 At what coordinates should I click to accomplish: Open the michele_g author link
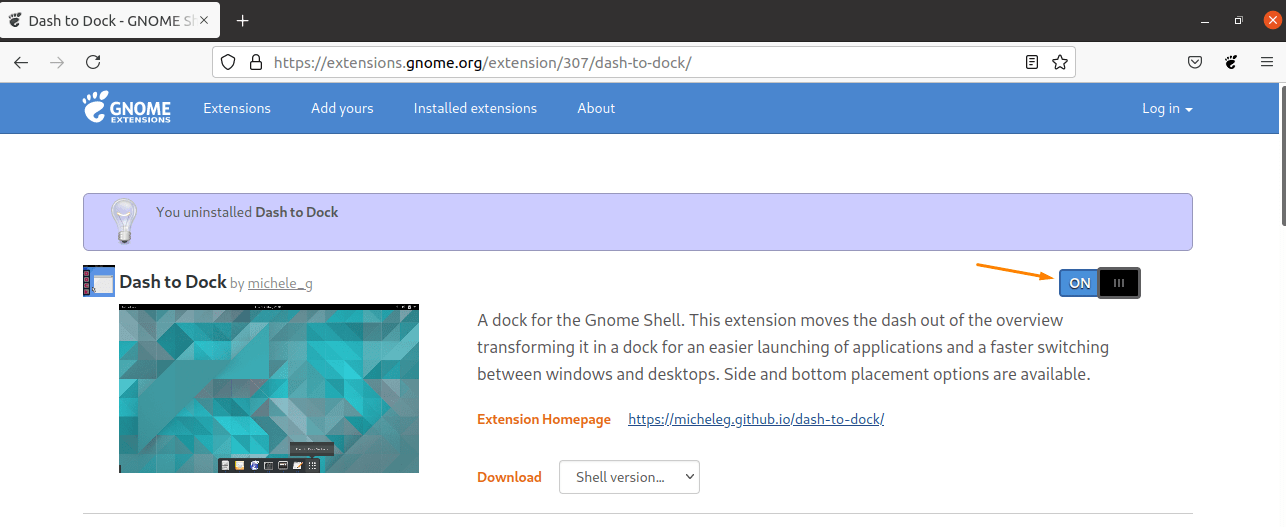pyautogui.click(x=280, y=284)
